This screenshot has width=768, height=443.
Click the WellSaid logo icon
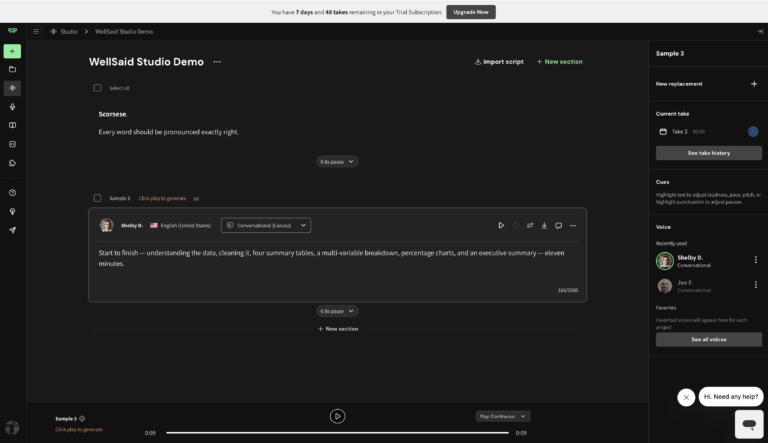12,31
